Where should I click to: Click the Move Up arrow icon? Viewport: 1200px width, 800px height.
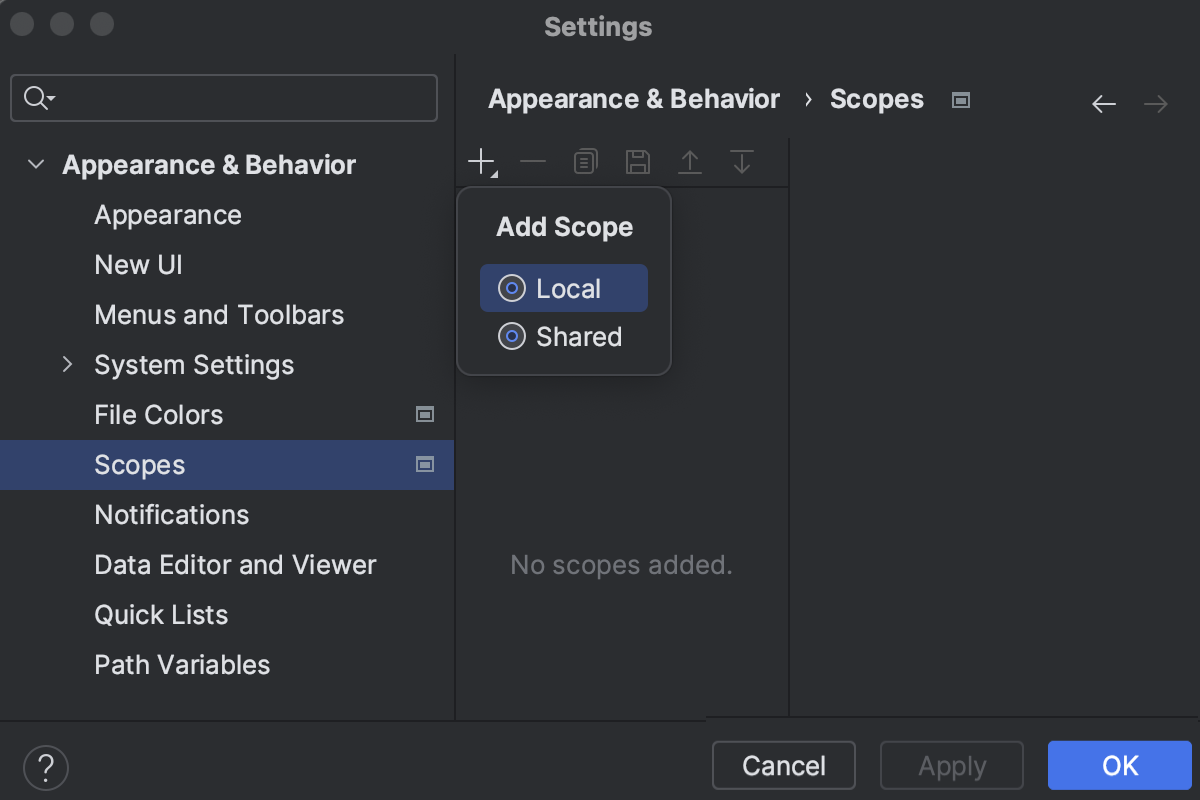click(x=690, y=160)
